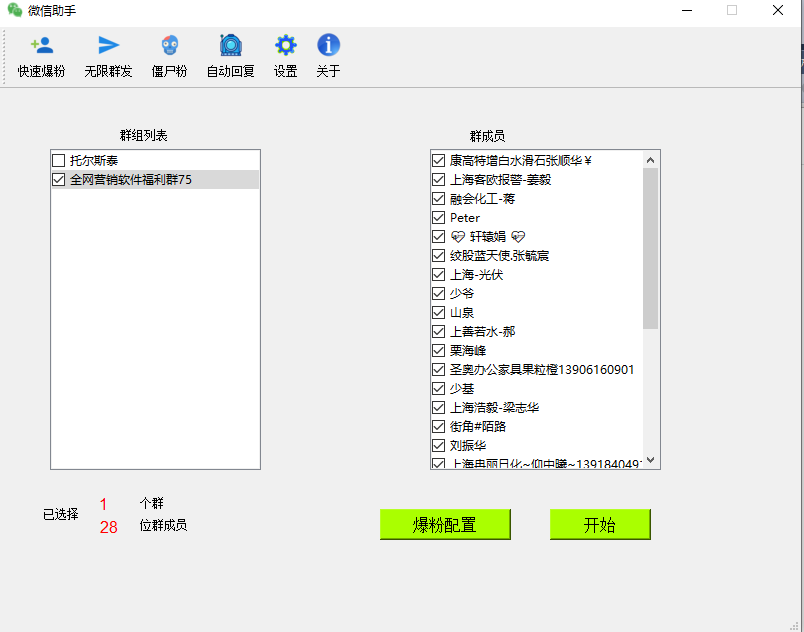Click the member list scrollbar thumb
Screen dimensions: 804x632
point(651,248)
